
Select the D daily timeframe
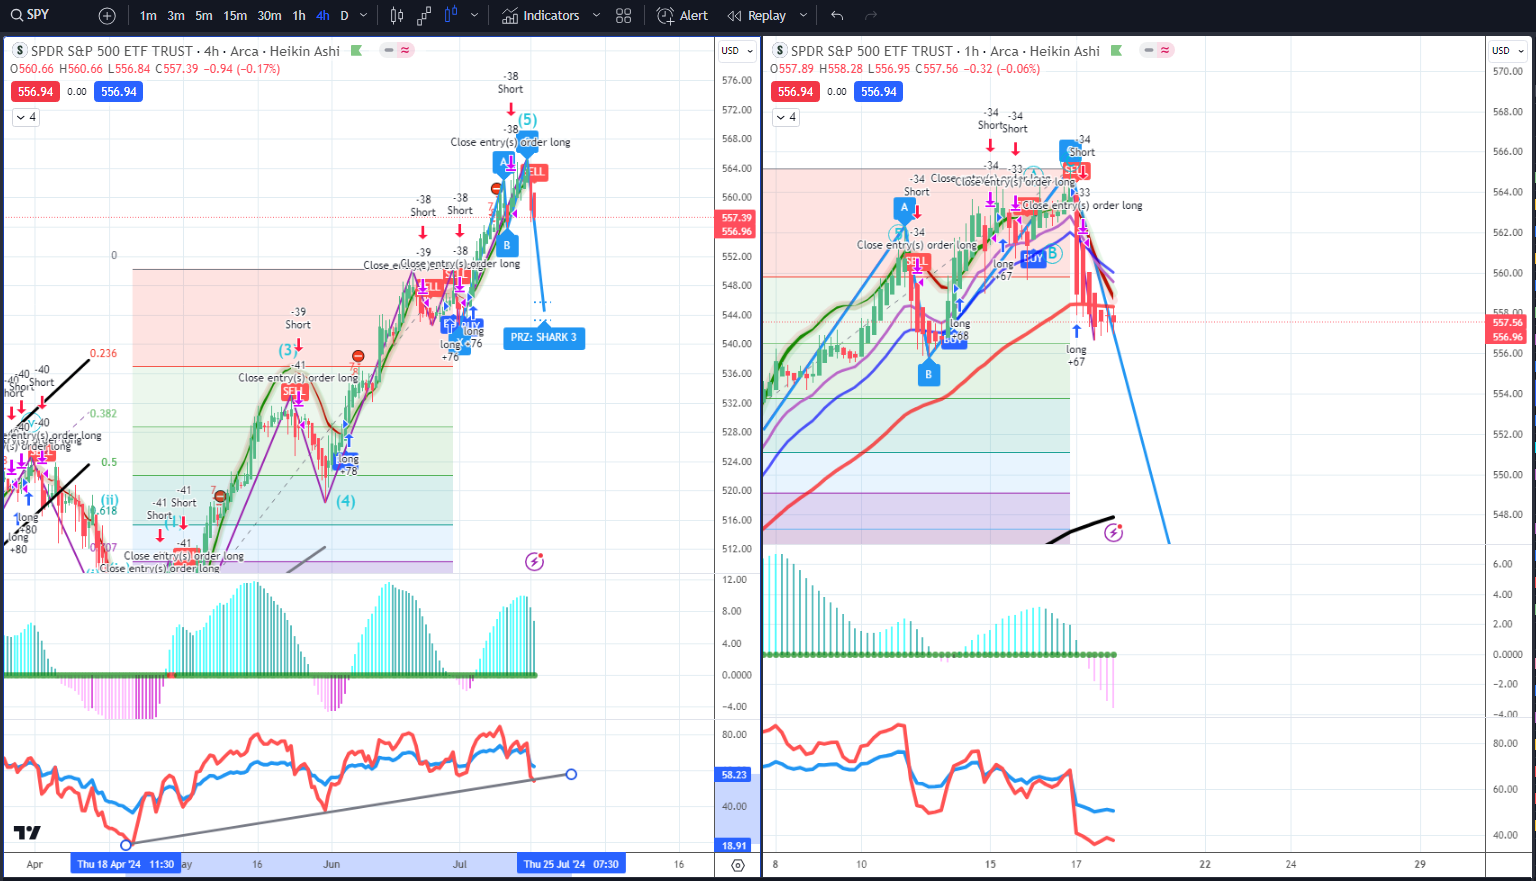[344, 16]
